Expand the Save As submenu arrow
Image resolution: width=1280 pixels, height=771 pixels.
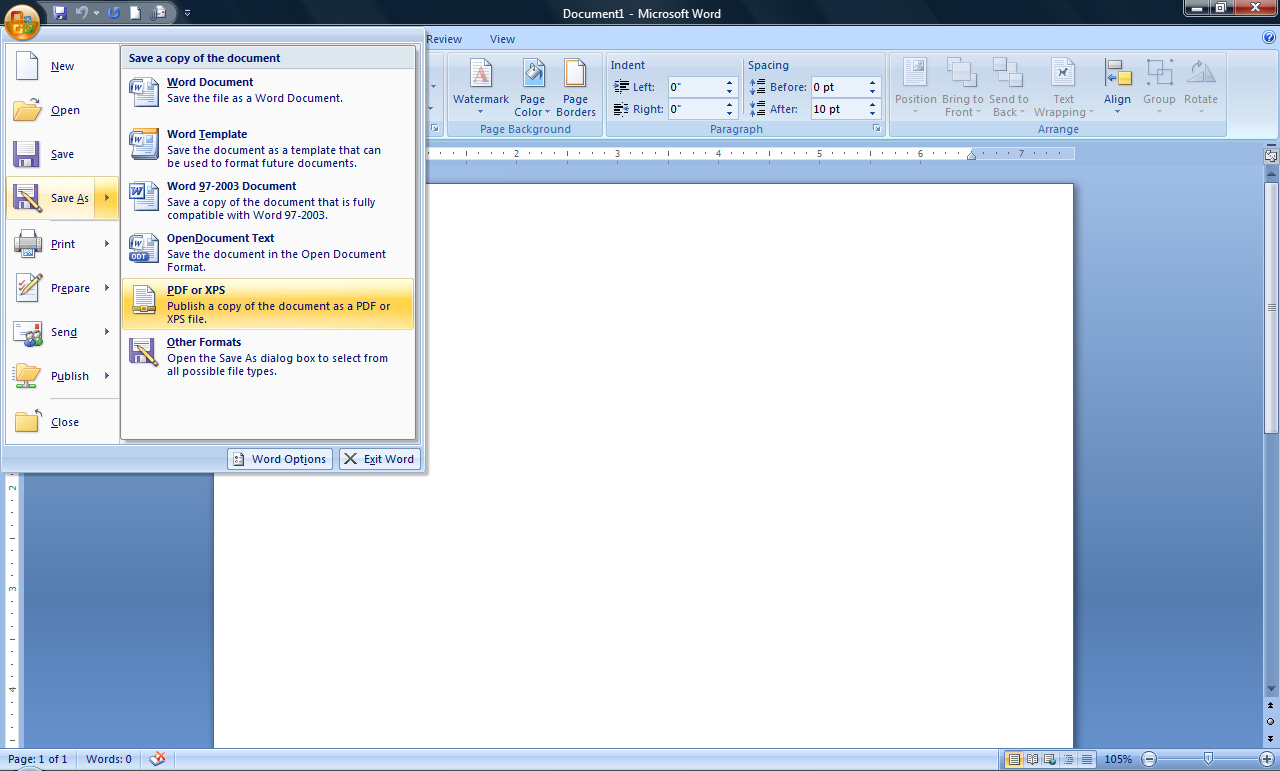[x=107, y=198]
